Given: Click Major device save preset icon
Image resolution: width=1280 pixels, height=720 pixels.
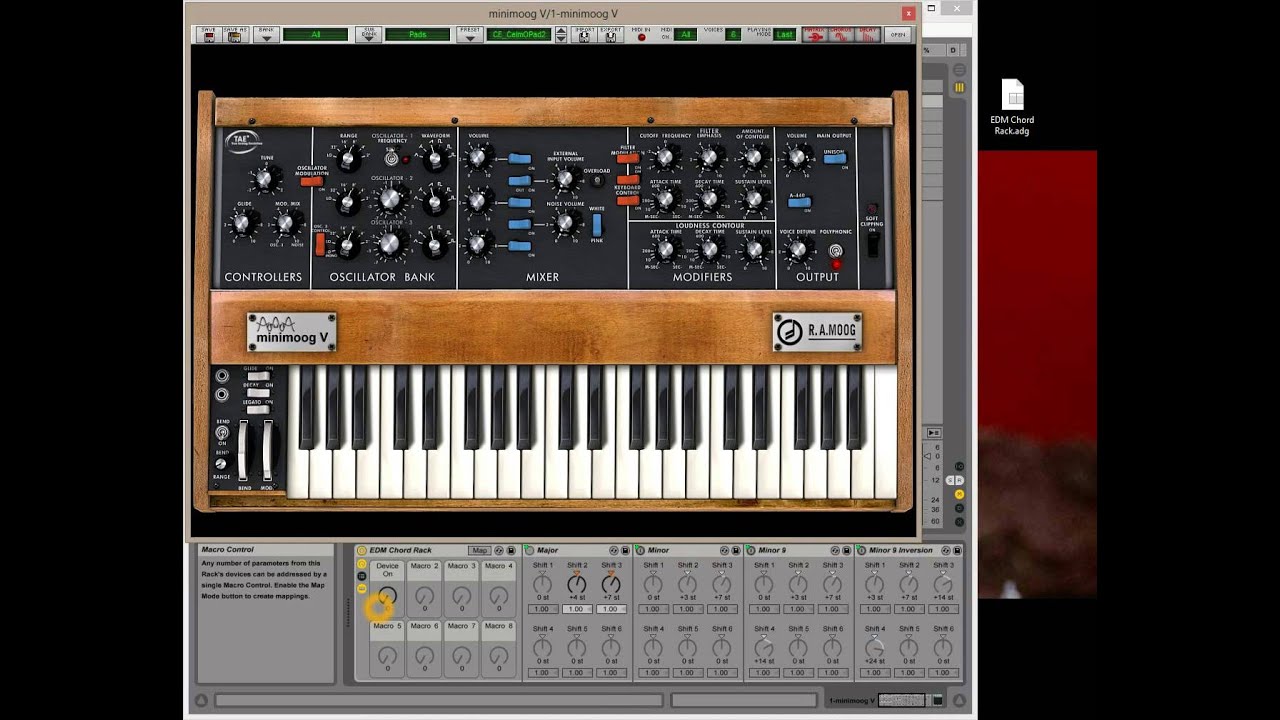Looking at the screenshot, I should (x=626, y=550).
